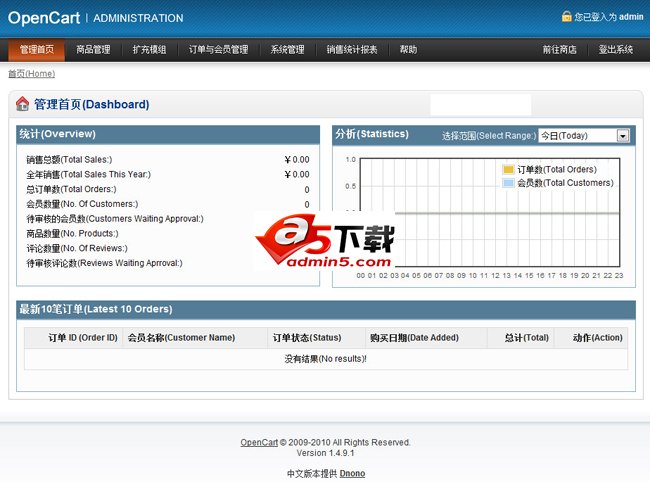Viewport: 650px width, 482px height.
Task: Click the 订单数(Total Orders) legend label
Action: [x=557, y=170]
